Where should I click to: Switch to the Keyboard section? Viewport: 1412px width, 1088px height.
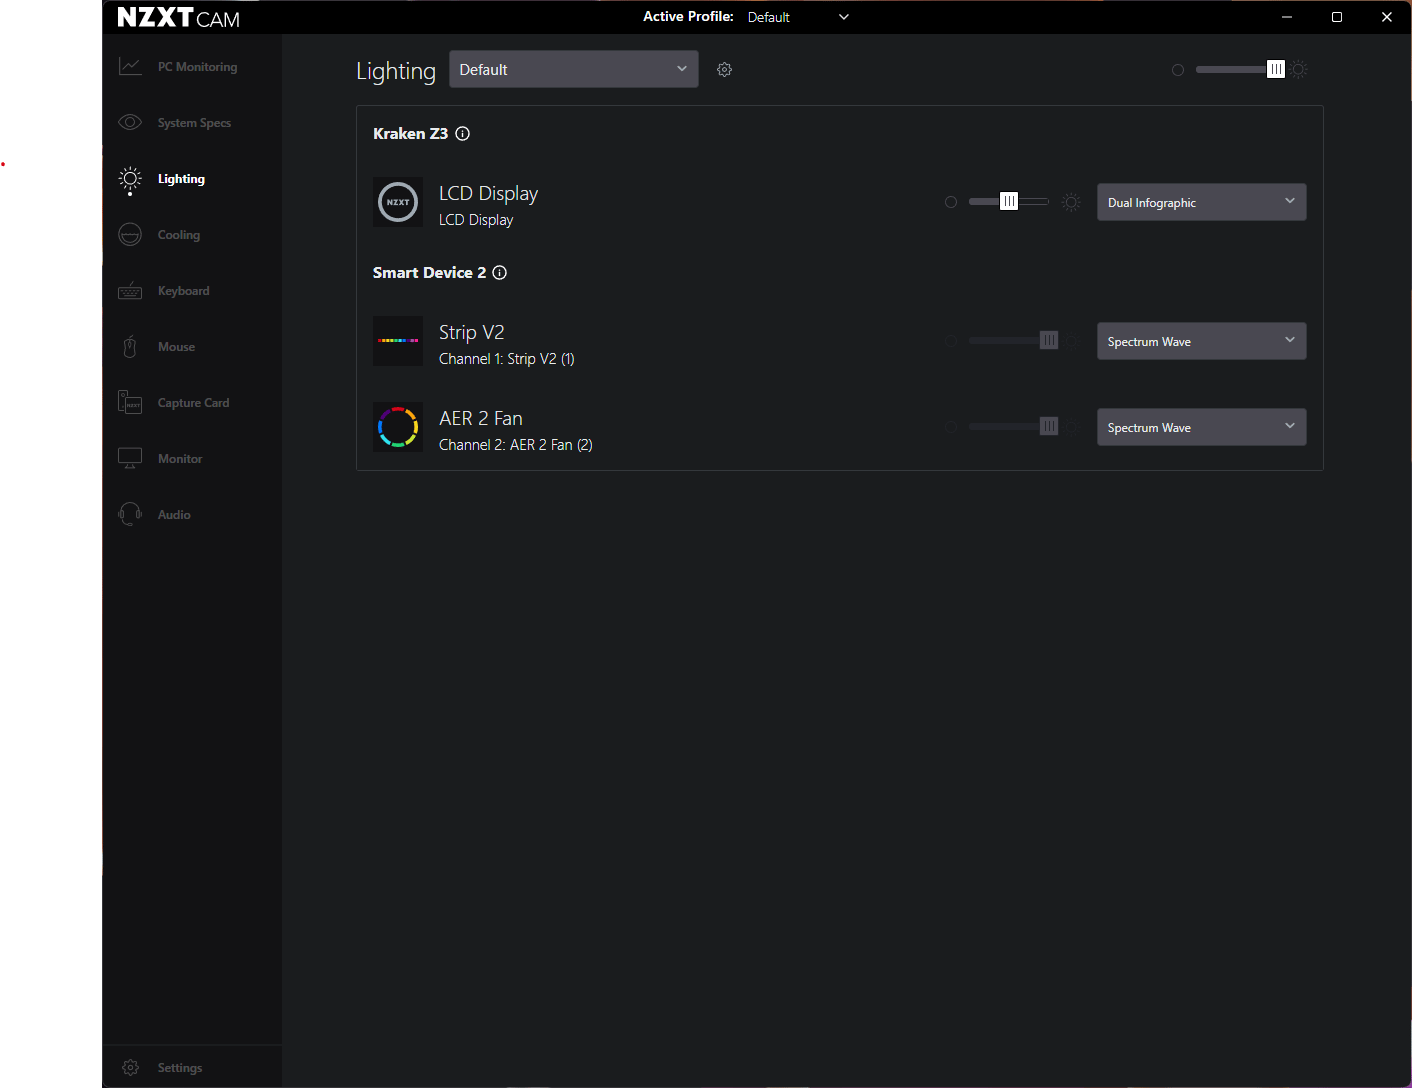point(184,291)
